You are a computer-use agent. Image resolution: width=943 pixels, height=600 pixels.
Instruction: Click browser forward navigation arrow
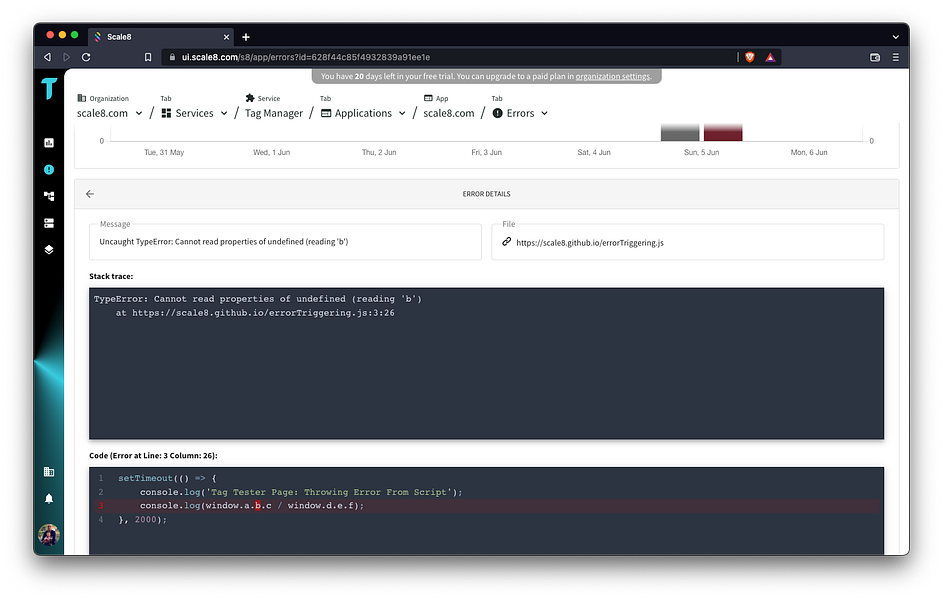67,57
